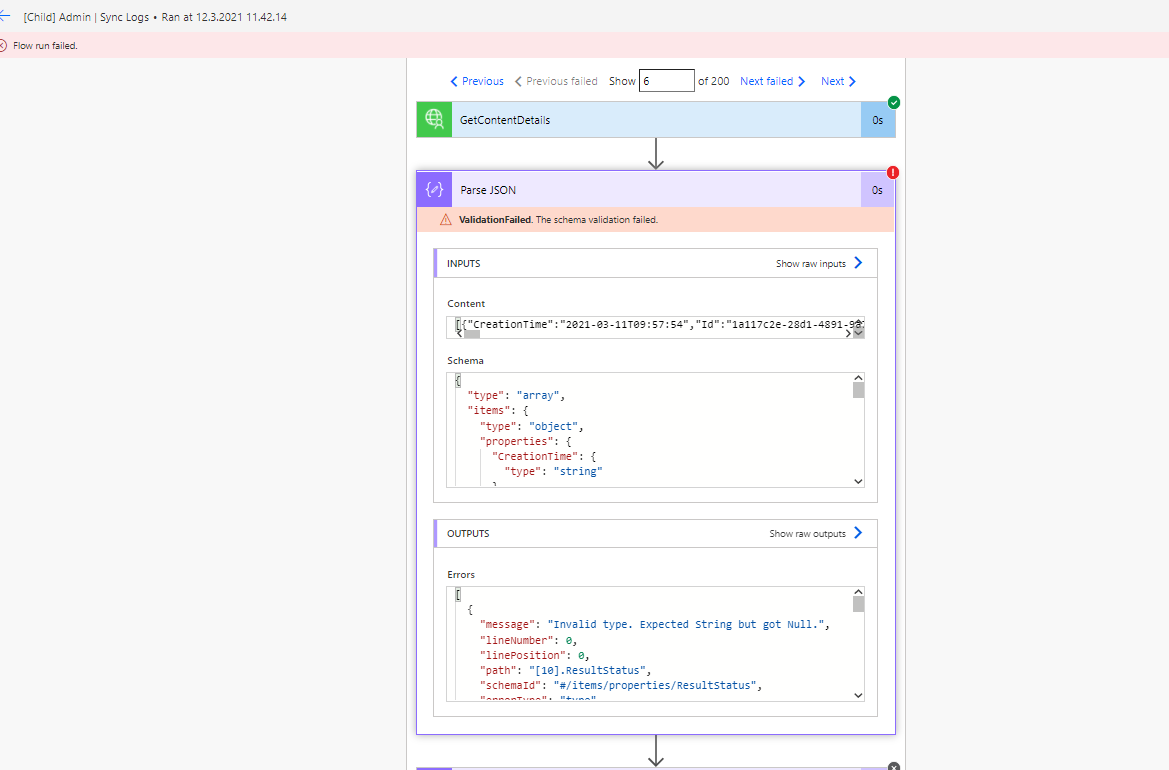
Task: Open Show raw inputs
Action: point(813,263)
